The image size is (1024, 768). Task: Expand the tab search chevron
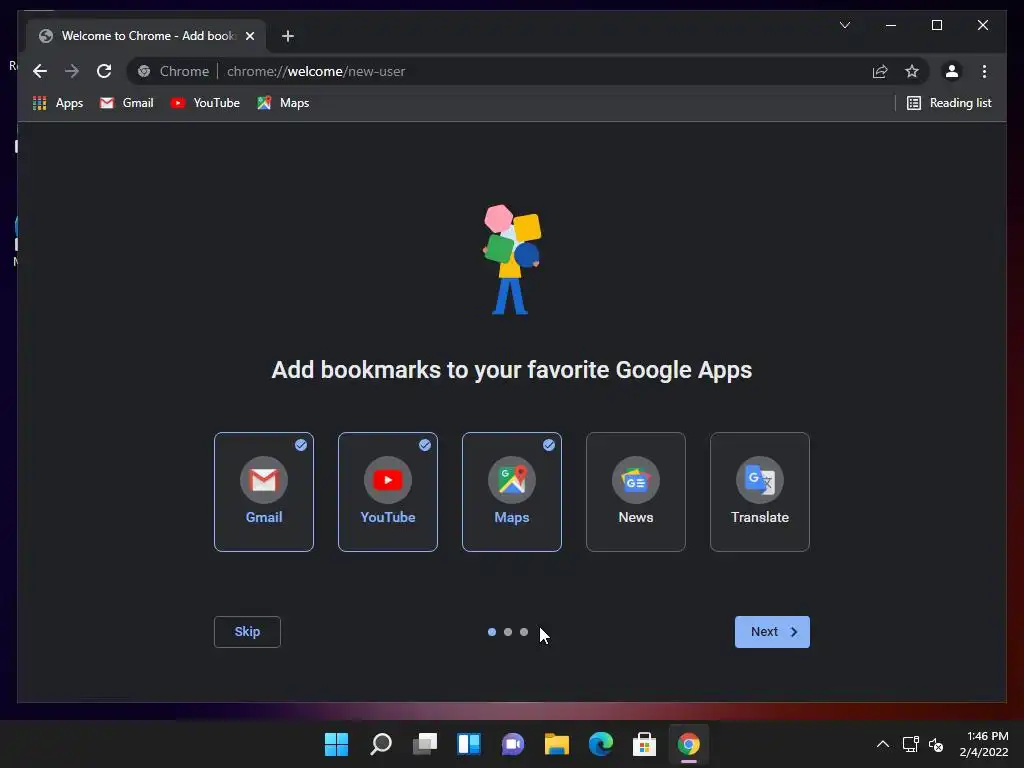click(x=844, y=25)
